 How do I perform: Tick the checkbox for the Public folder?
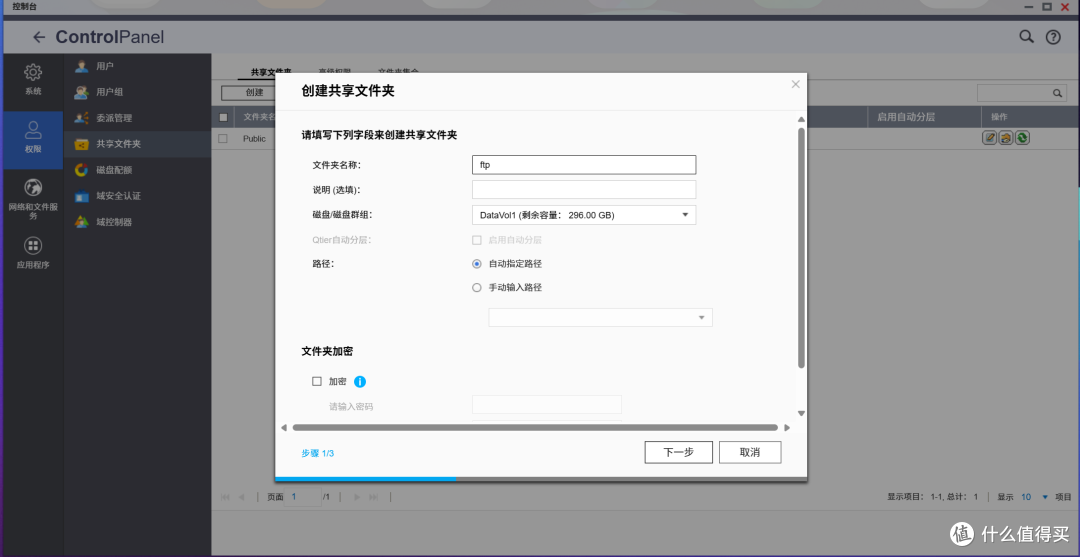coord(223,138)
